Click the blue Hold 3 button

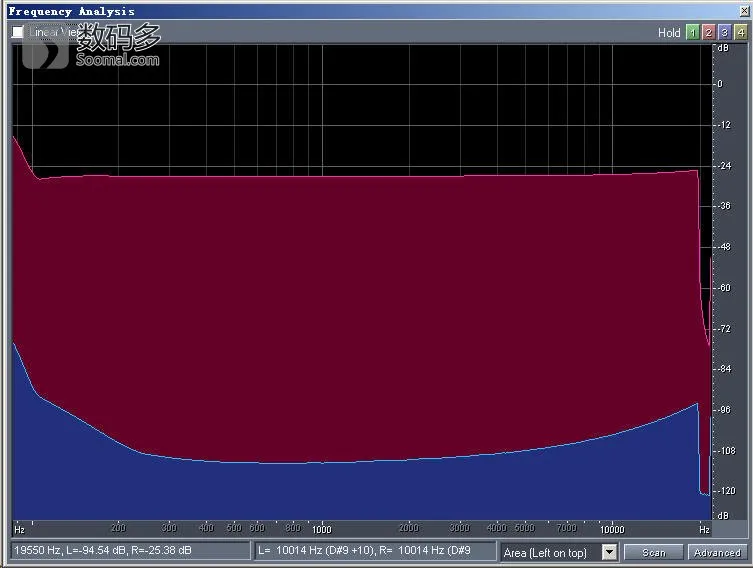(725, 32)
